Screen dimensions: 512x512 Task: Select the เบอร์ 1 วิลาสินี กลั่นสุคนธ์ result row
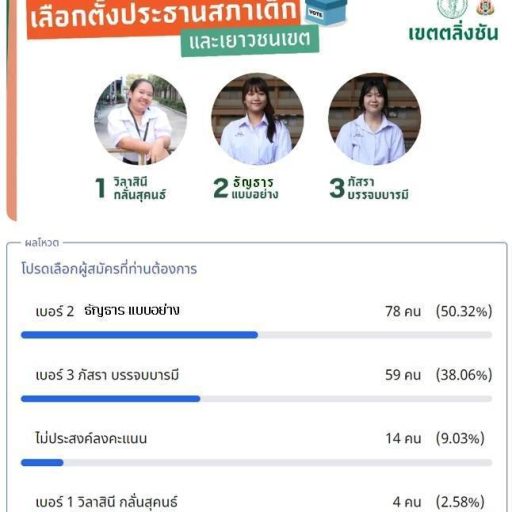pos(256,502)
